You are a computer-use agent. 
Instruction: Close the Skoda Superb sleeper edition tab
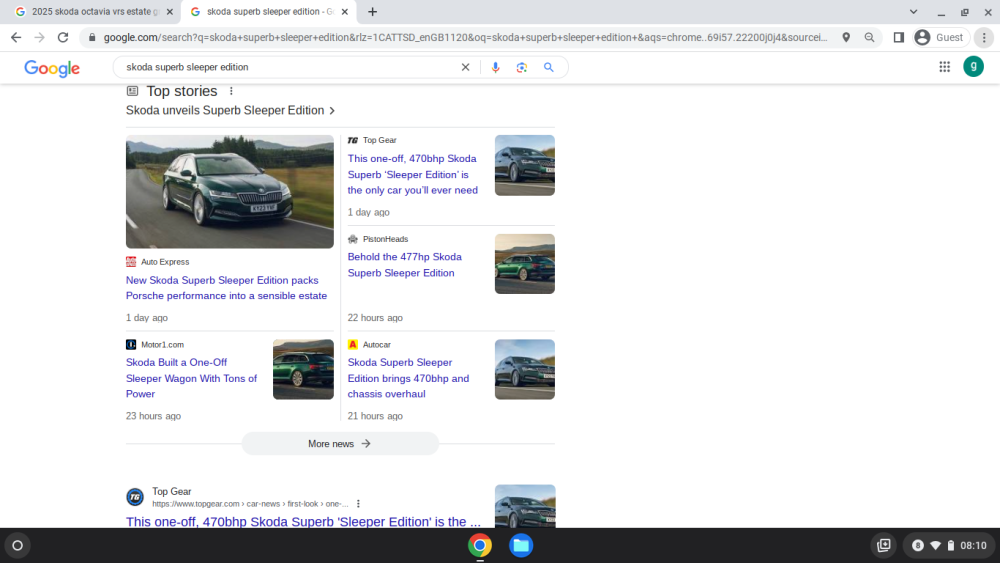pyautogui.click(x=344, y=11)
